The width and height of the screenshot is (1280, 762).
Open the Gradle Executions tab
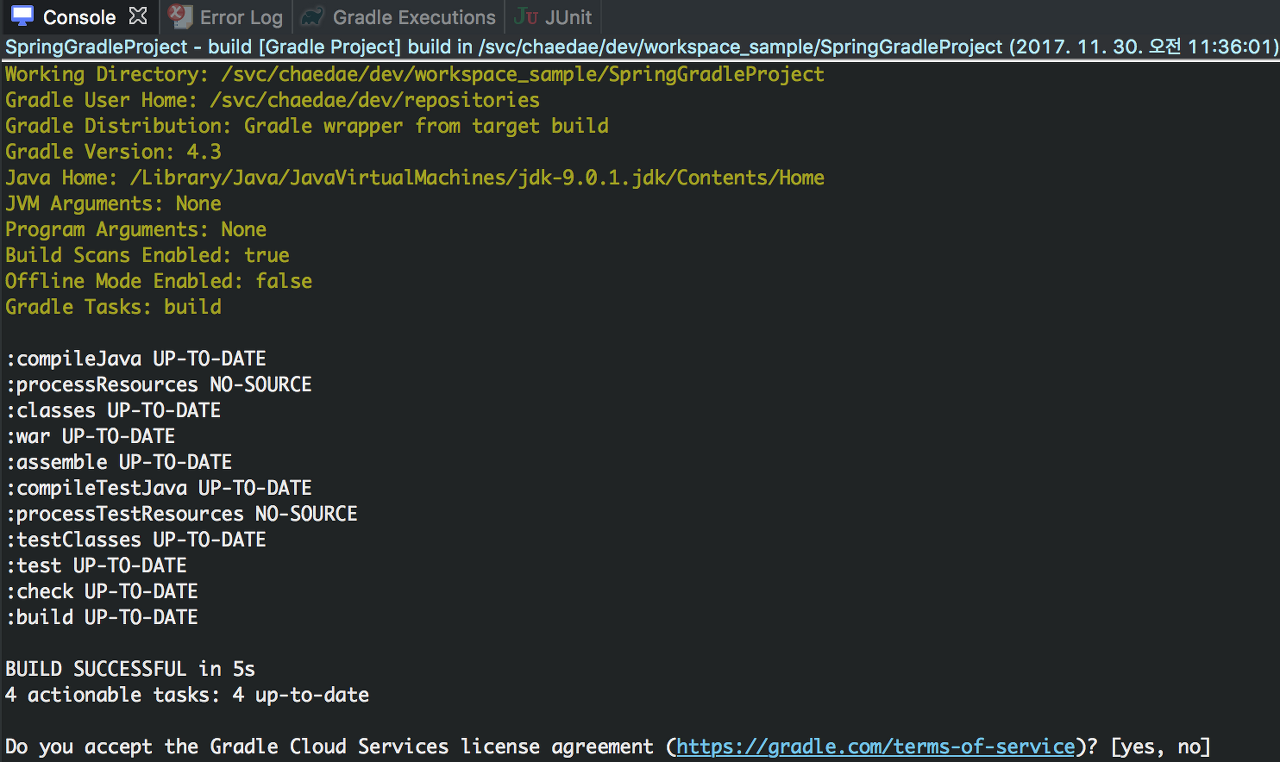(413, 17)
